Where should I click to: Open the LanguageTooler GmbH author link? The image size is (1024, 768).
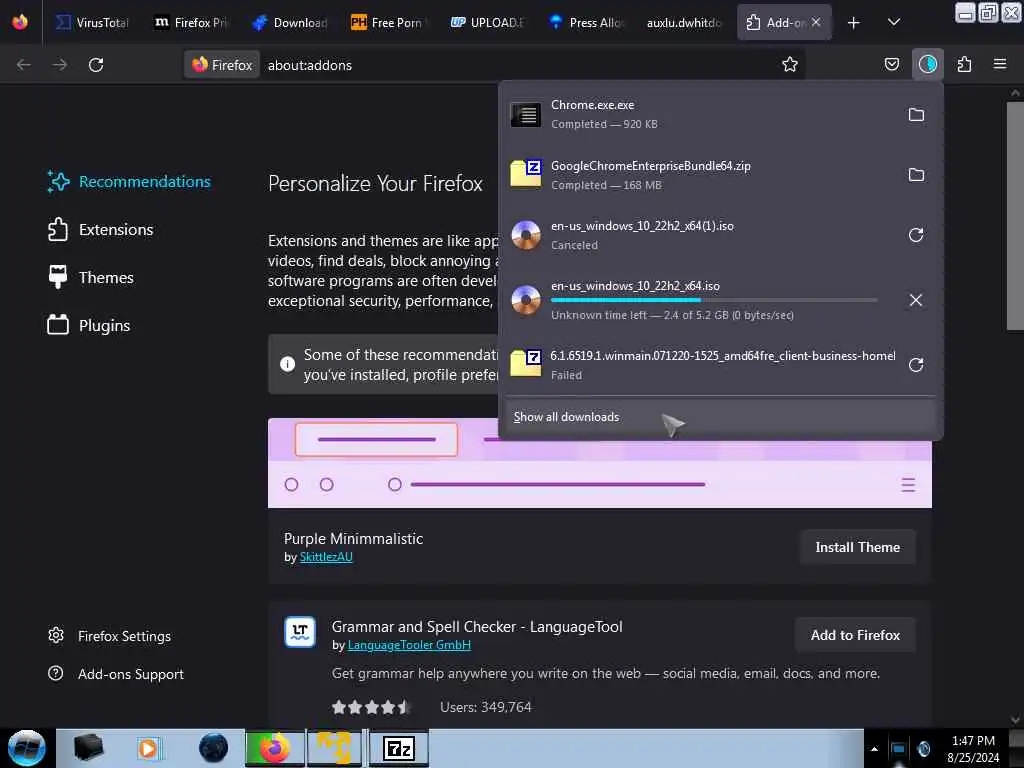tap(409, 645)
